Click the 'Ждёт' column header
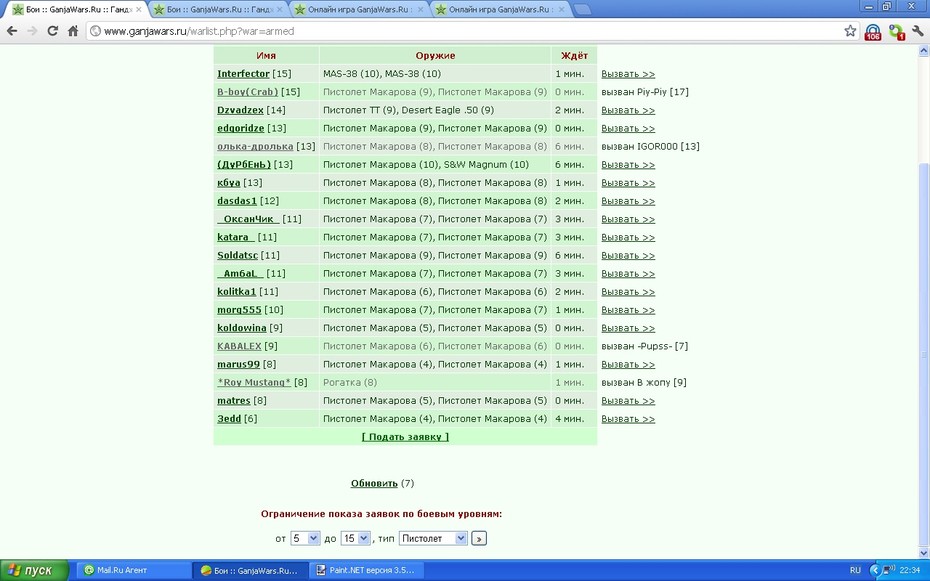This screenshot has height=581, width=930. [x=574, y=56]
